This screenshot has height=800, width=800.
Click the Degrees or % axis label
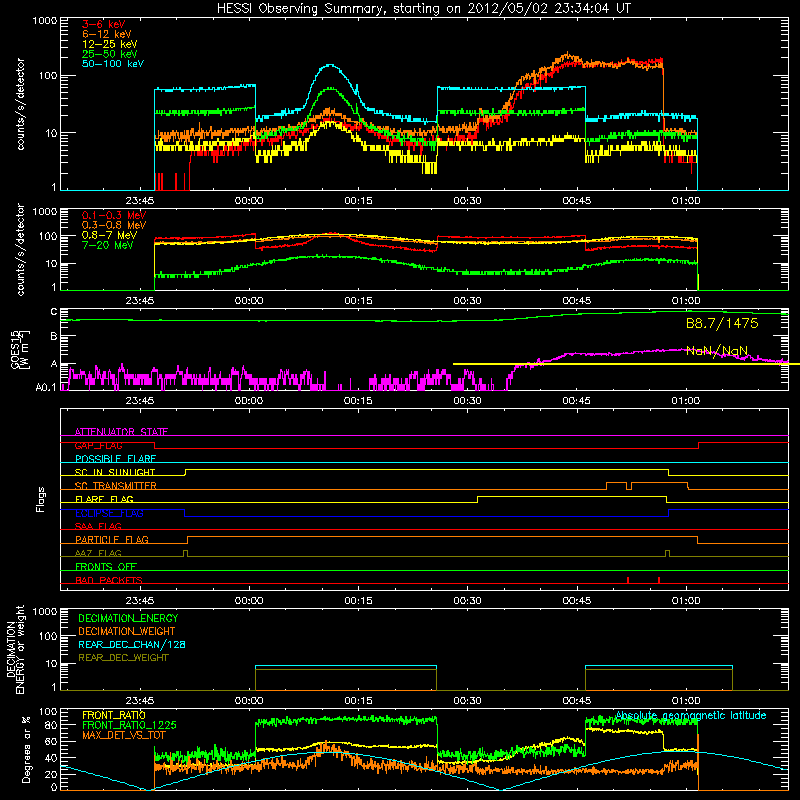26,749
